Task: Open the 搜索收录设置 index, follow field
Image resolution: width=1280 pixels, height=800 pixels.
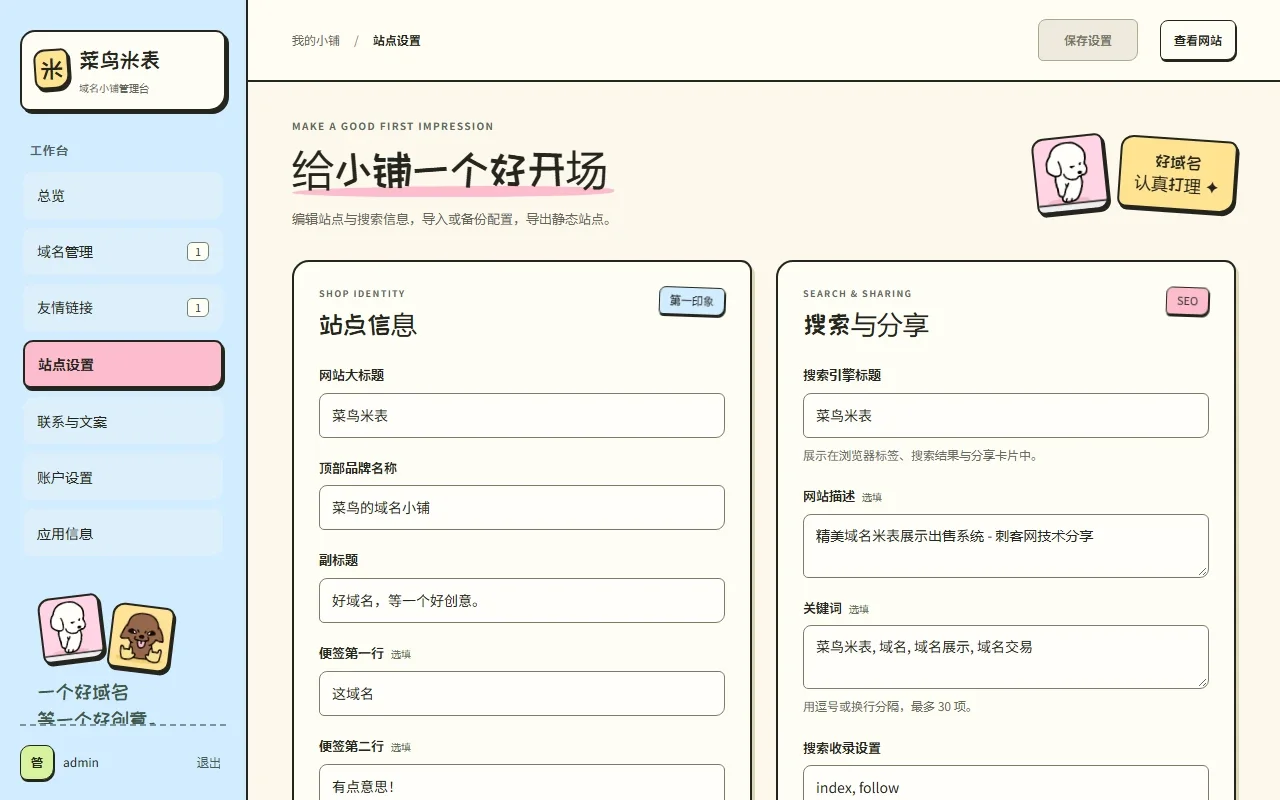Action: (x=1006, y=782)
